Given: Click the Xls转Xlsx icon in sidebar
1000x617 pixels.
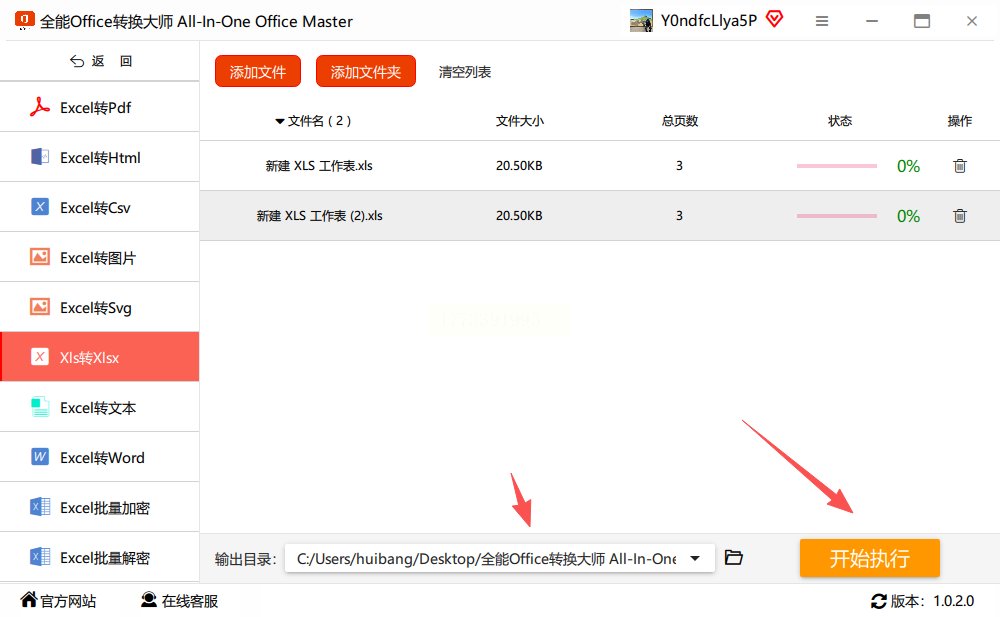Looking at the screenshot, I should [40, 357].
